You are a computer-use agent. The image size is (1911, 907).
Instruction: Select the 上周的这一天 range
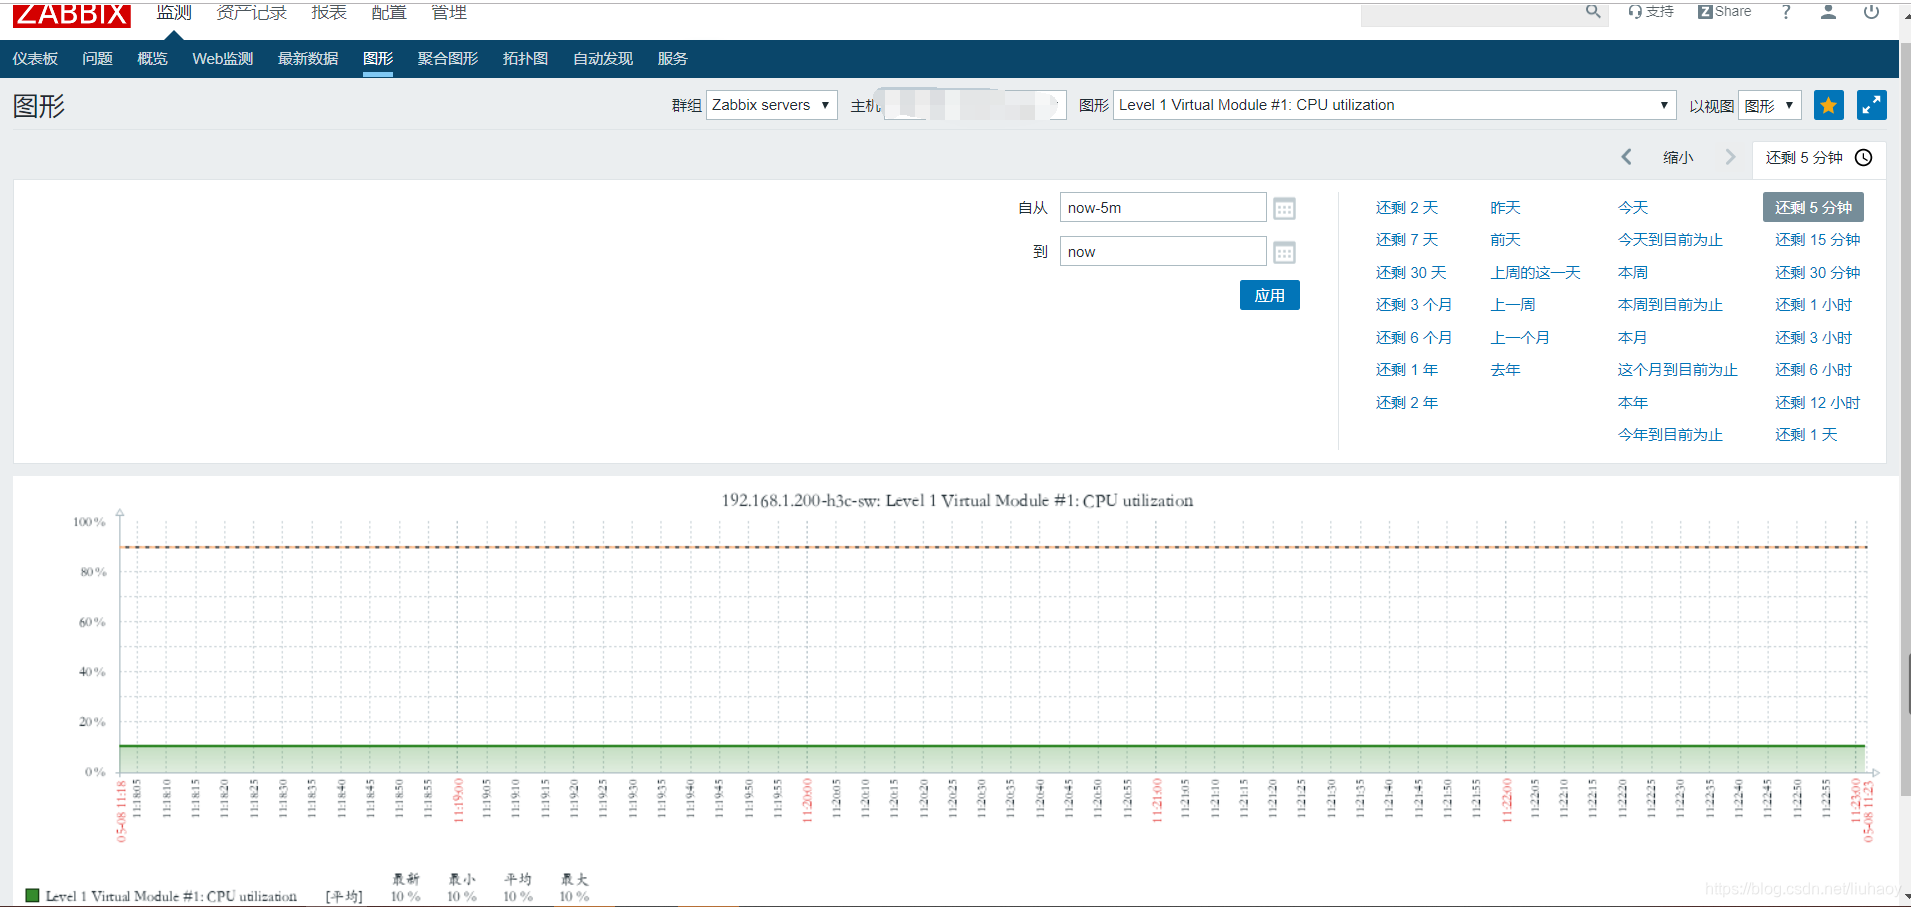tap(1536, 273)
